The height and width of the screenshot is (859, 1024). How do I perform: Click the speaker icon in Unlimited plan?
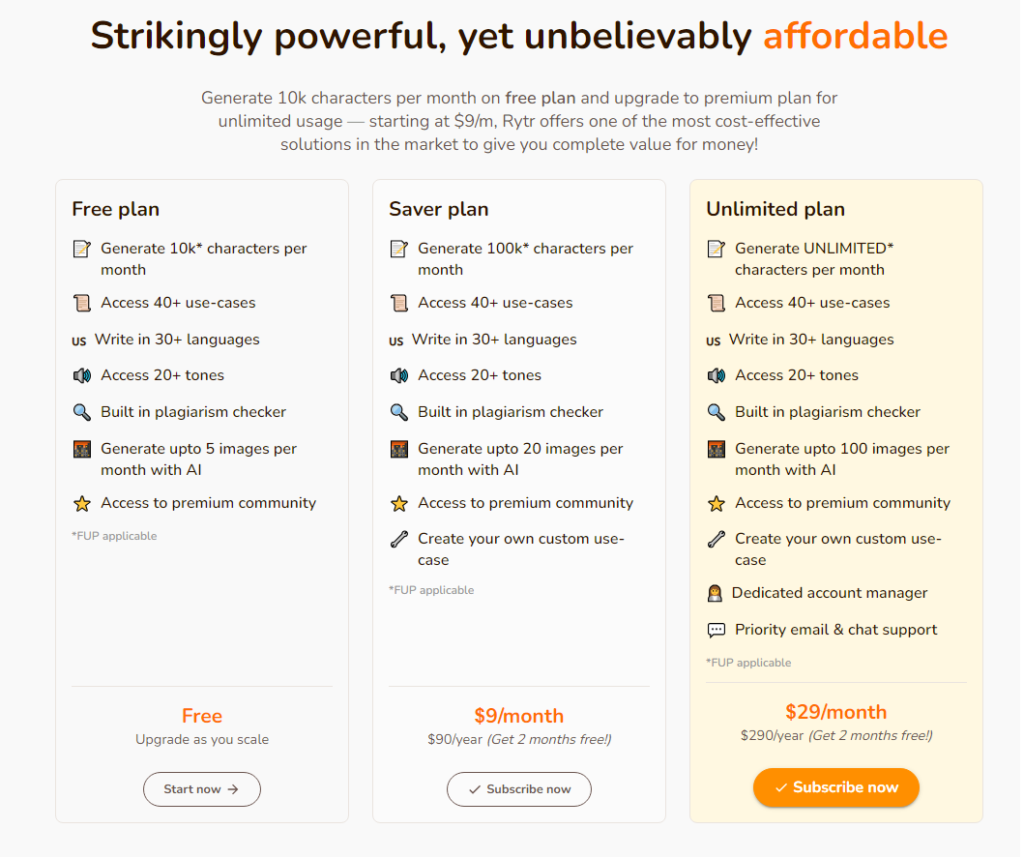(x=716, y=376)
